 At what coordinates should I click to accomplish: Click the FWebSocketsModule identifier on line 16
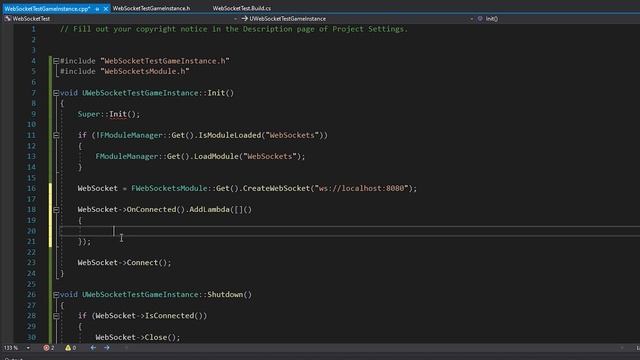(x=169, y=188)
